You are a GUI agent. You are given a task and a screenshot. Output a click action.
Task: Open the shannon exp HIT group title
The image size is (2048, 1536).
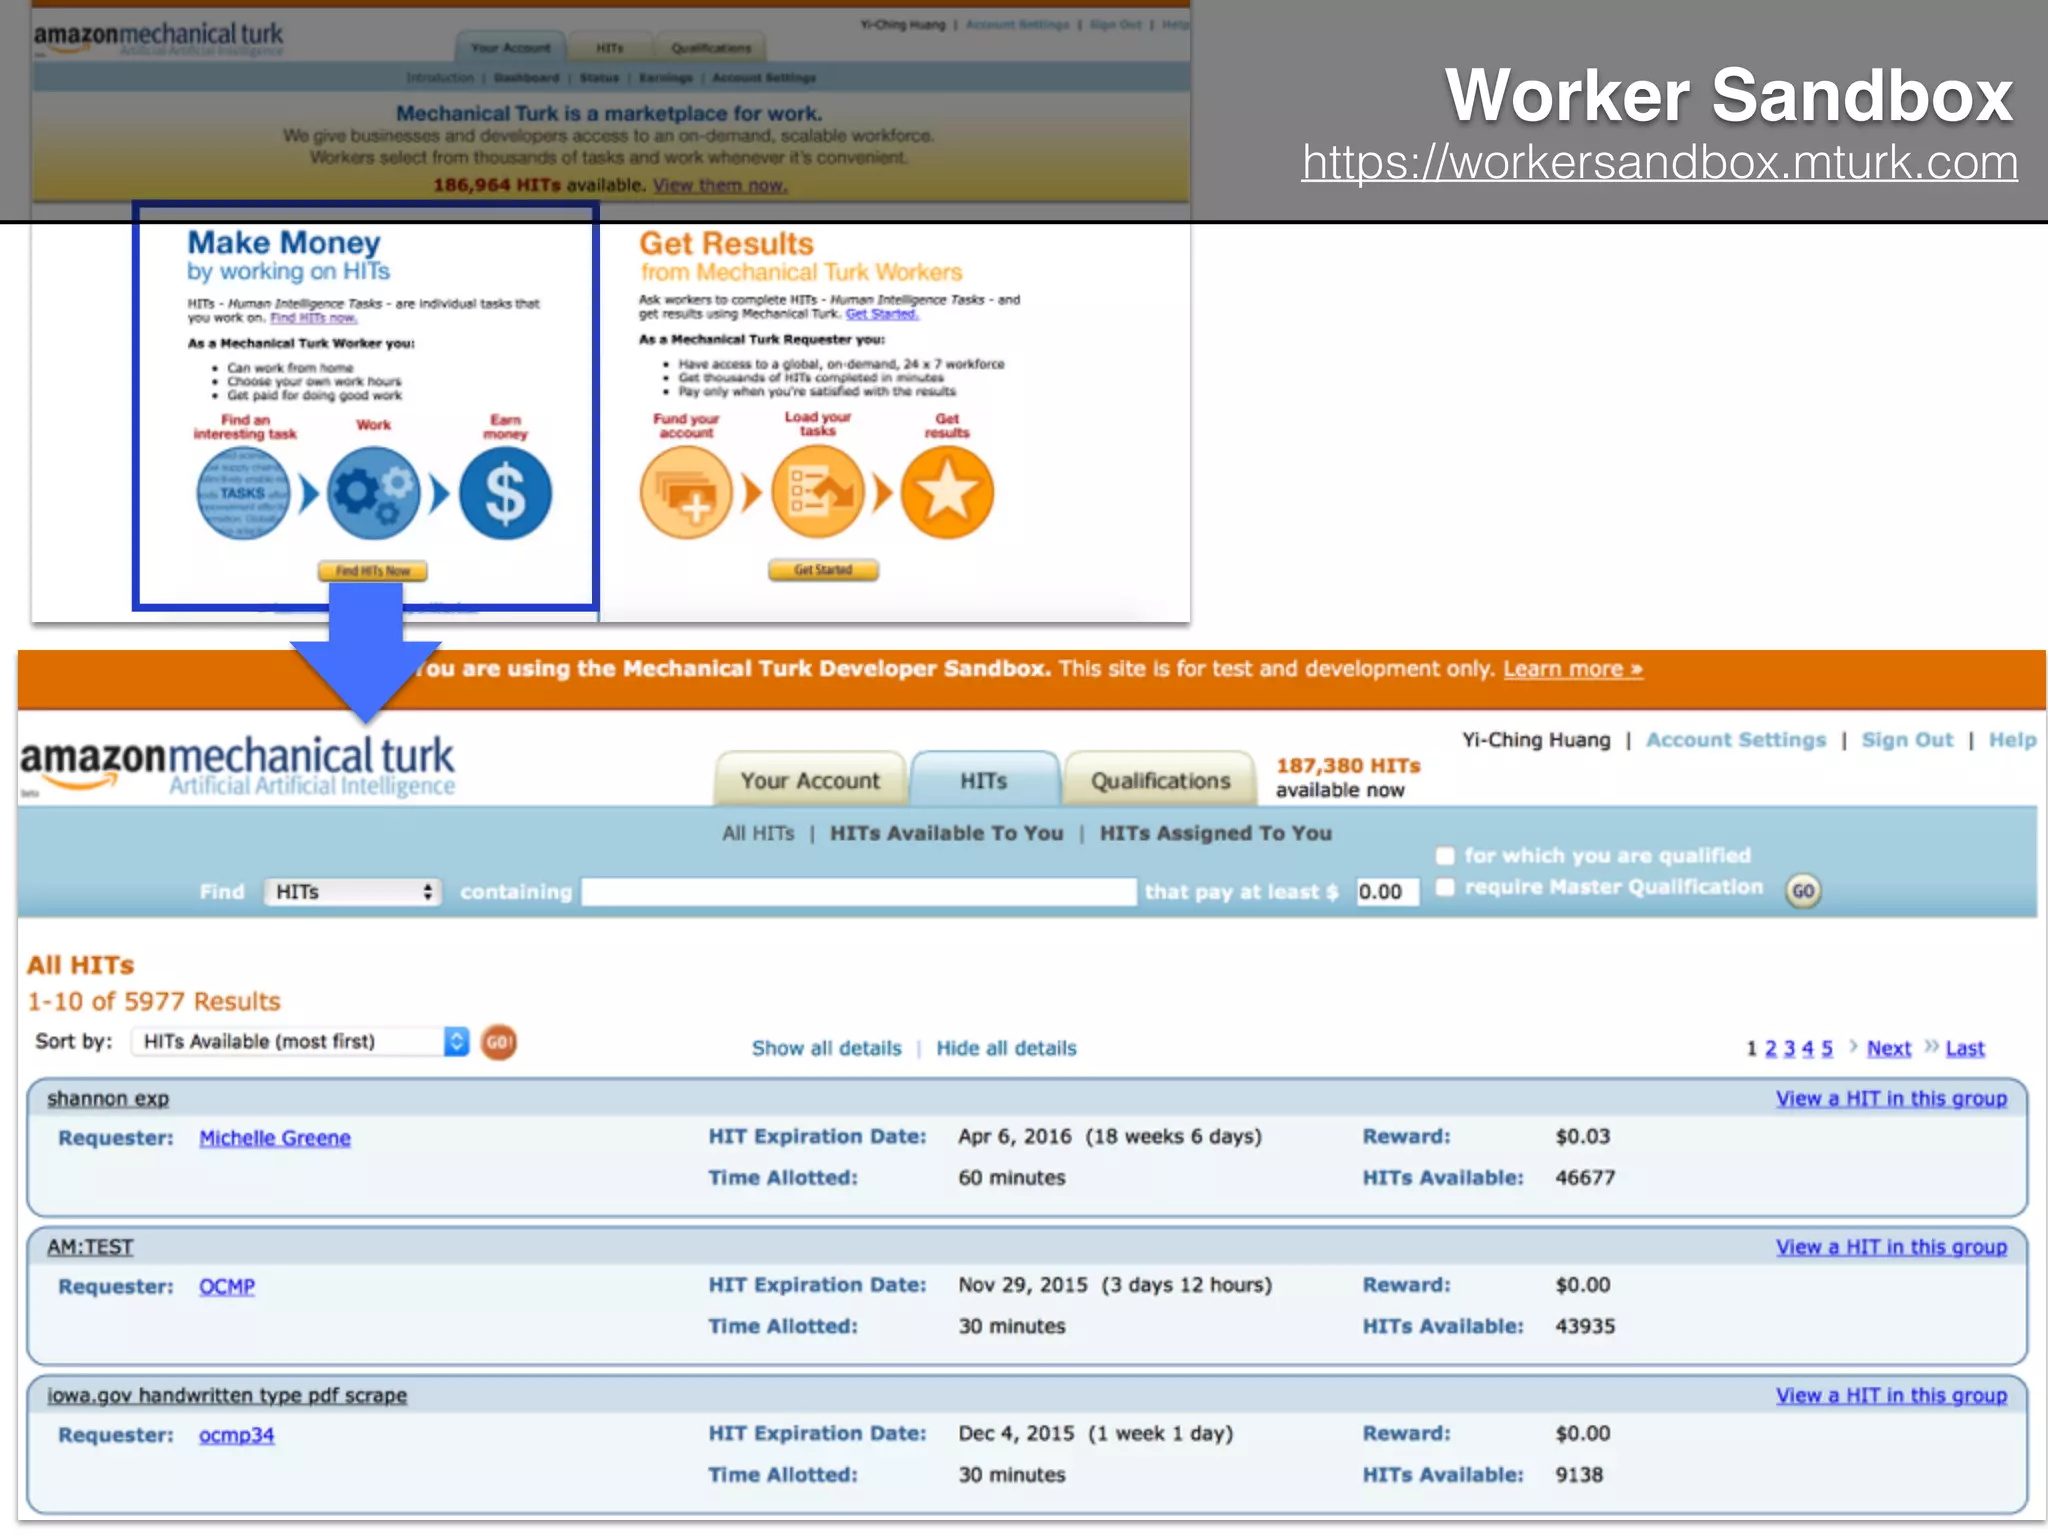click(x=108, y=1098)
